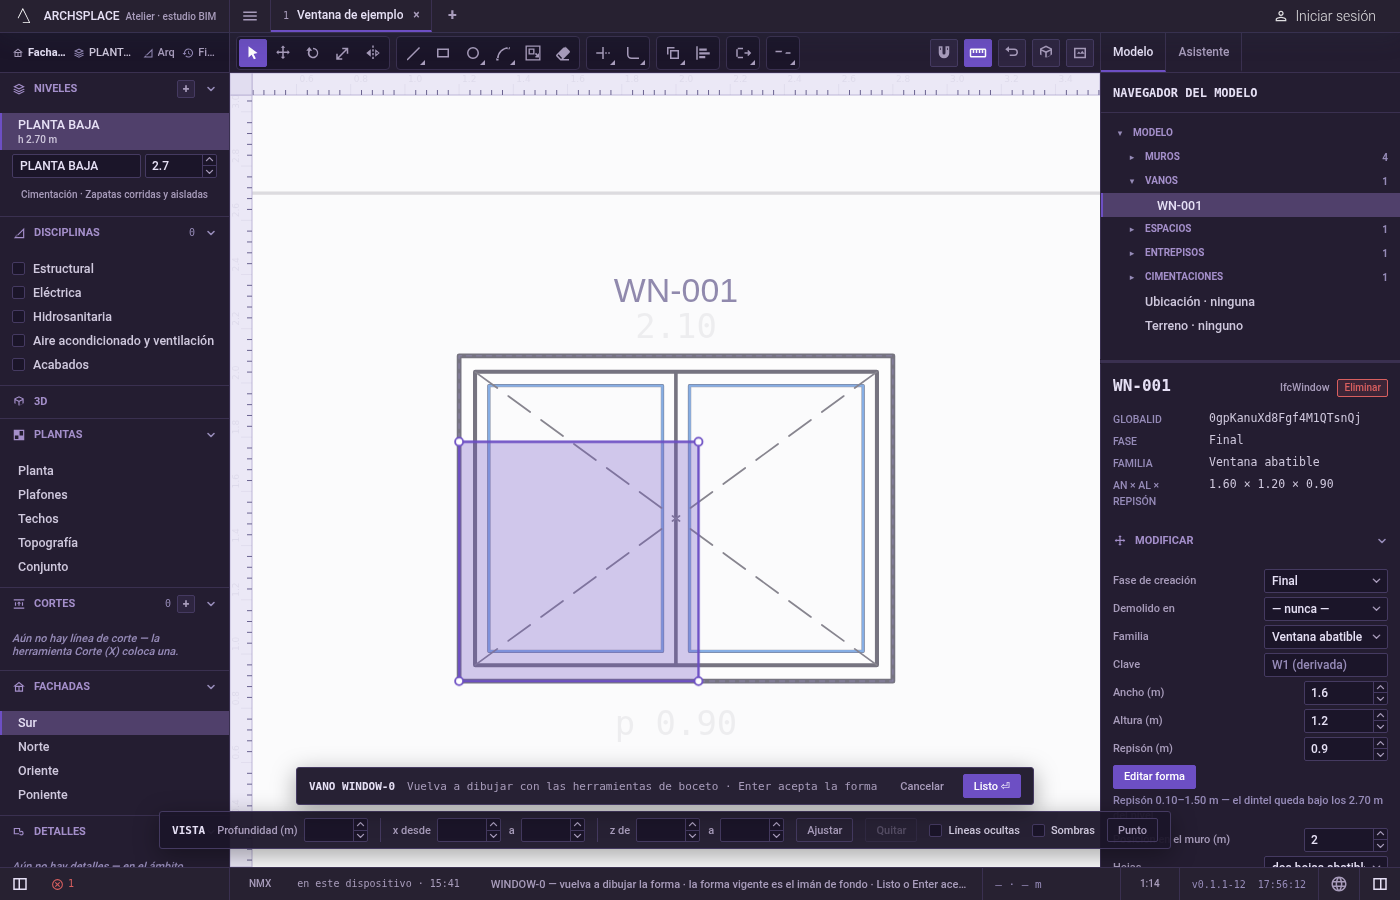Screen dimensions: 1400x900
Task: Open the Demolido en dropdown
Action: [x=1326, y=609]
